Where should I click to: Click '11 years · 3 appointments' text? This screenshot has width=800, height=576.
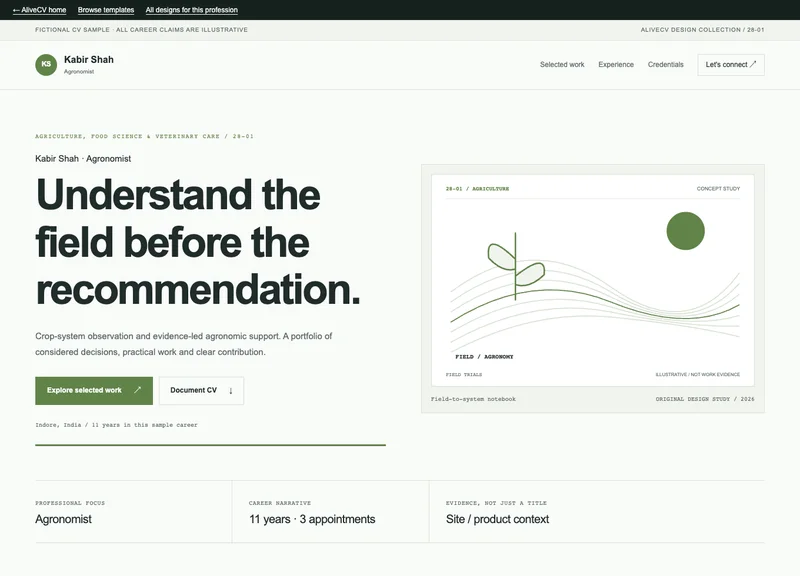point(312,519)
